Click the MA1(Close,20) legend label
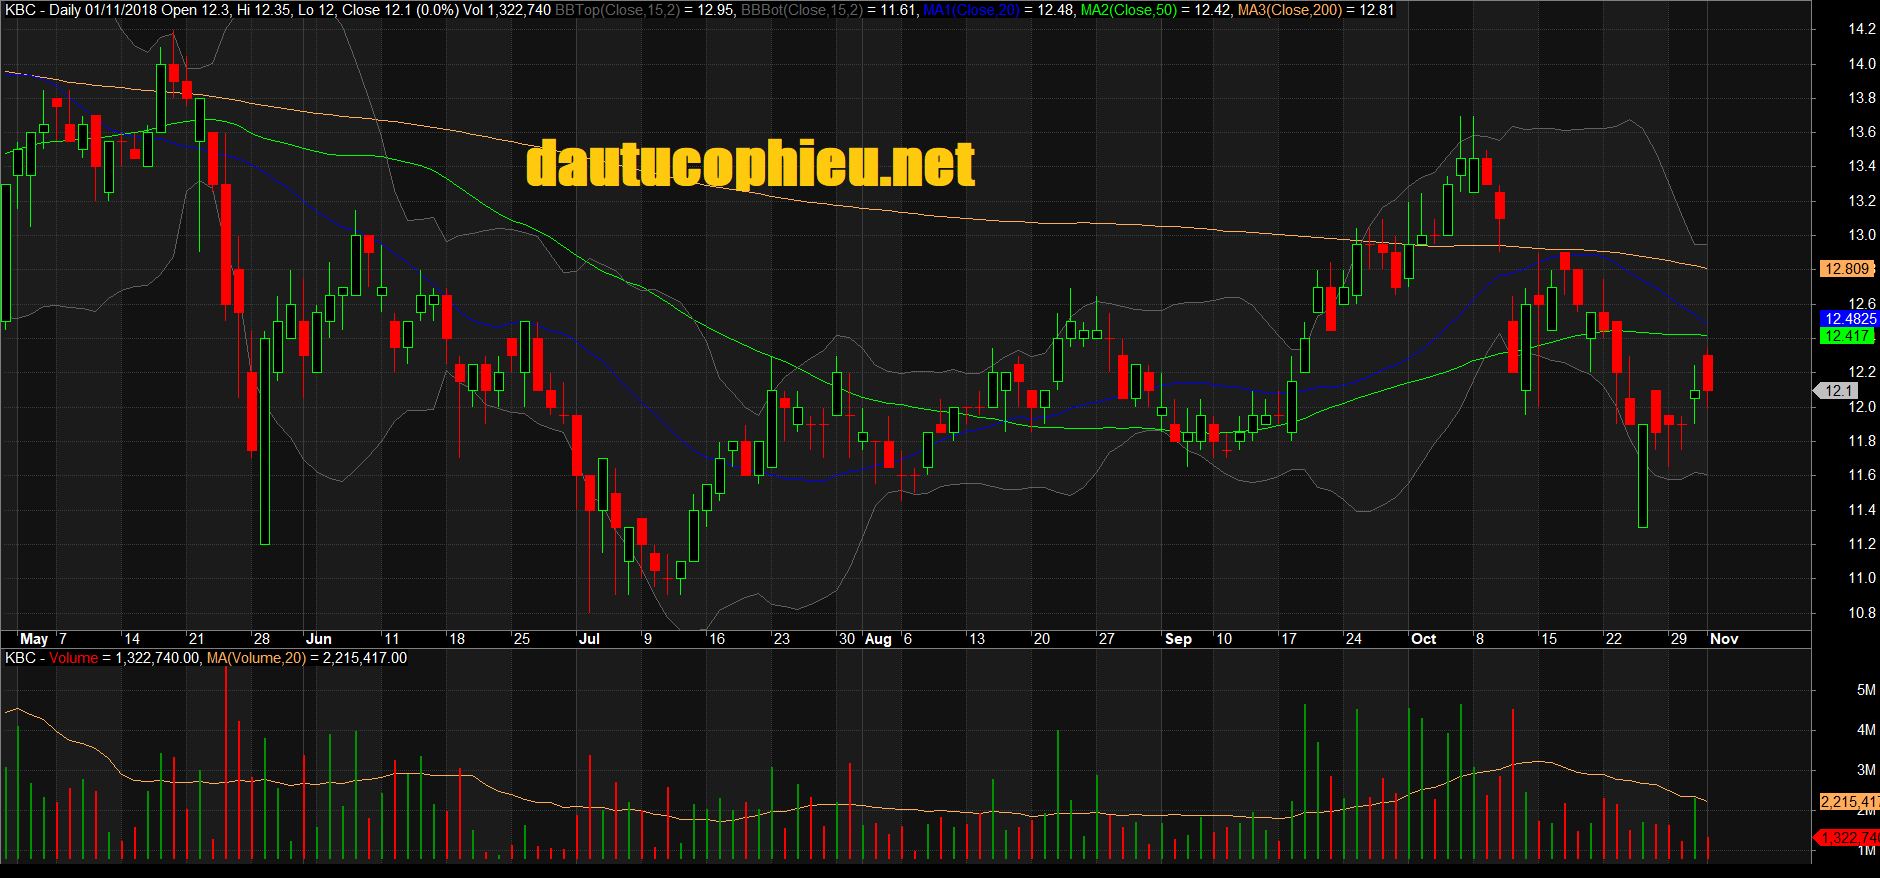Screen dimensions: 1880x878 [971, 10]
